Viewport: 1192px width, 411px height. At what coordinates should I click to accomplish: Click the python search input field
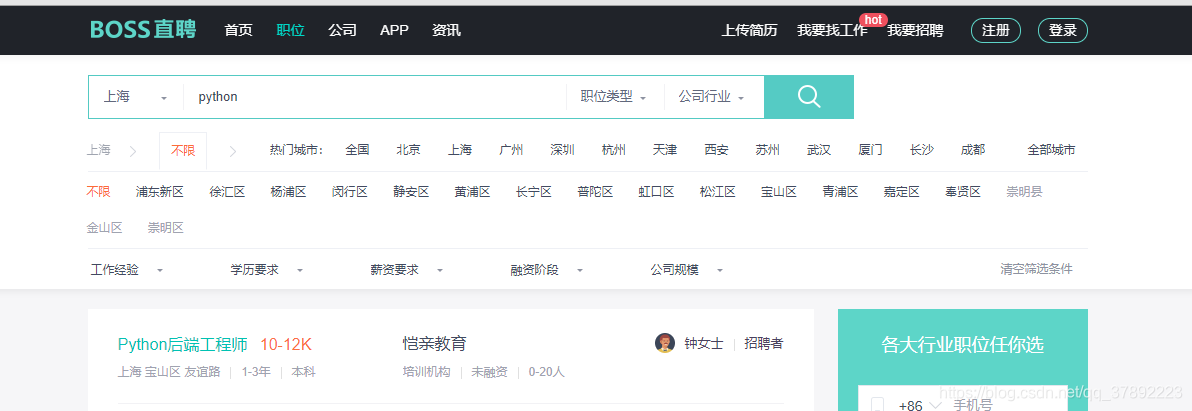pyautogui.click(x=375, y=97)
